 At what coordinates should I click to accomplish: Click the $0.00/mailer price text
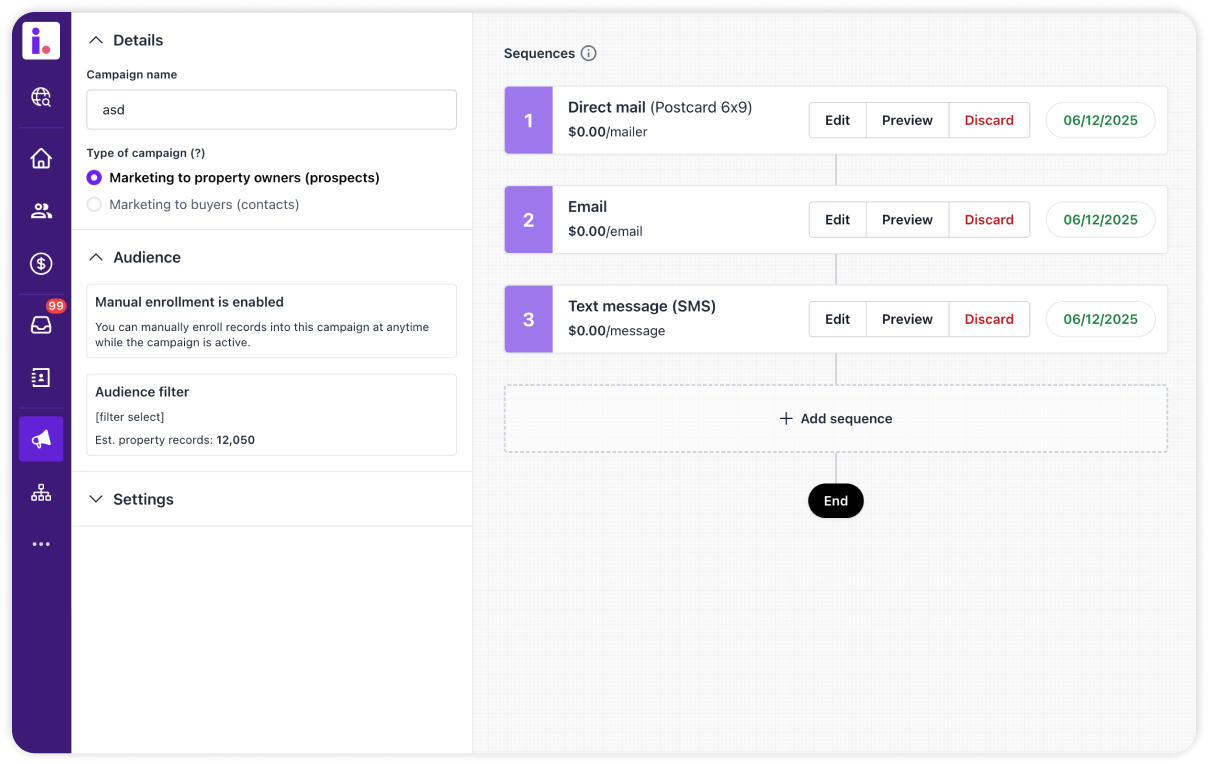tap(608, 132)
